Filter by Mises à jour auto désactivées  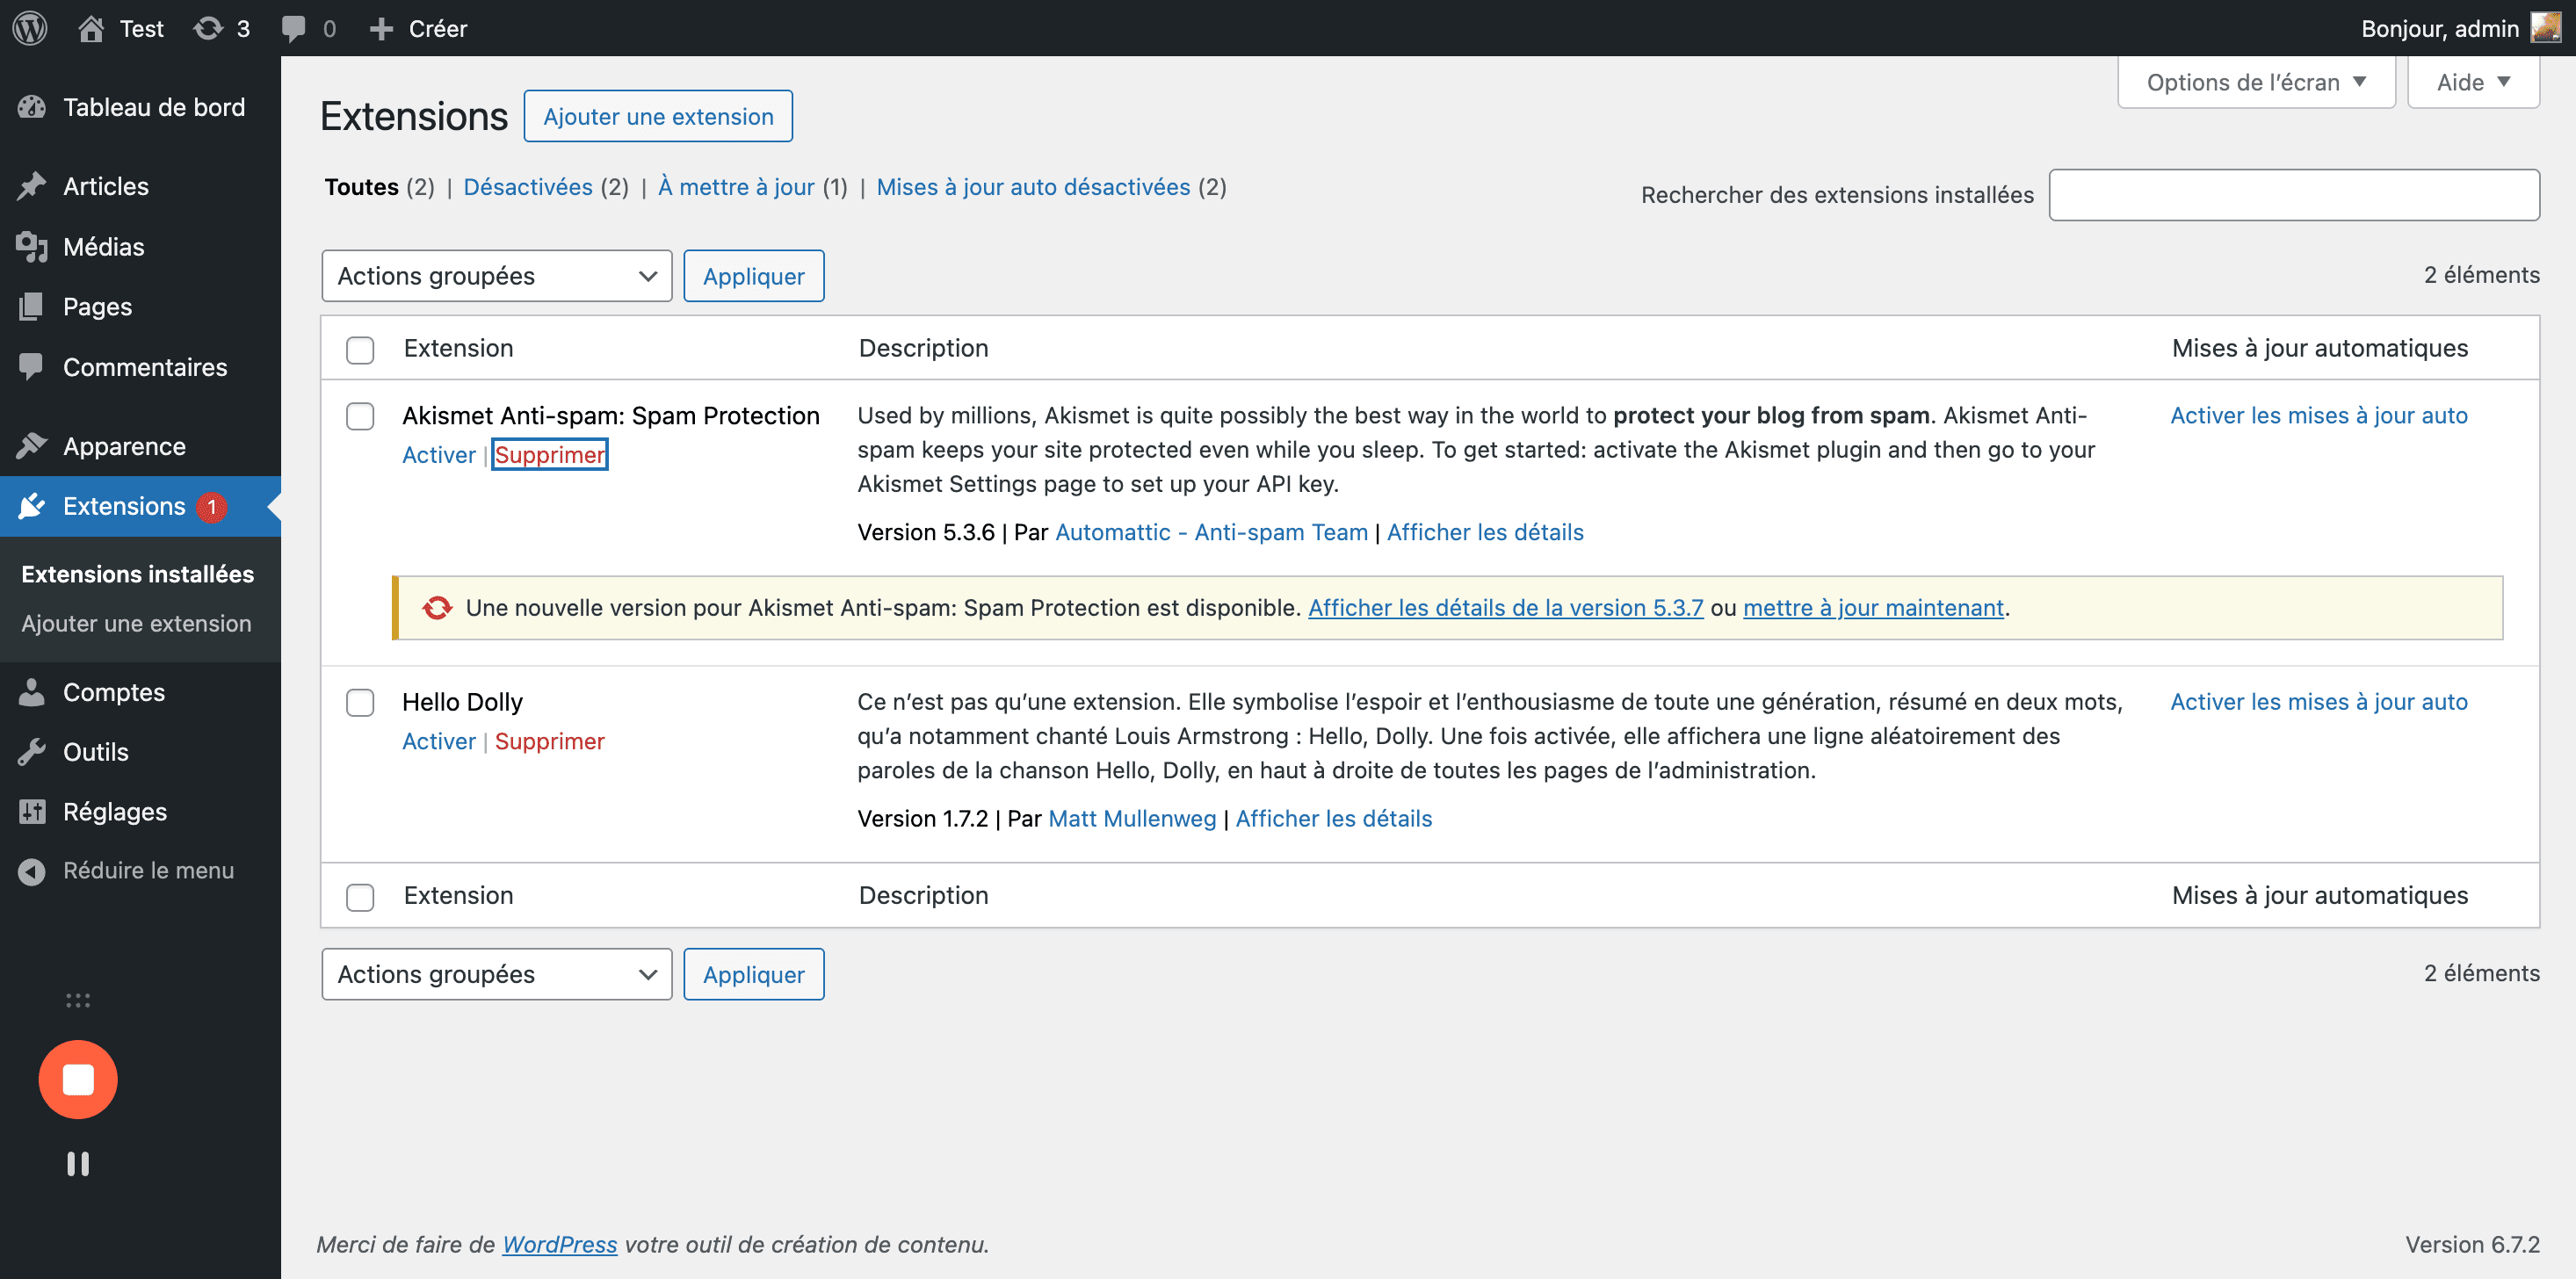pyautogui.click(x=1033, y=187)
